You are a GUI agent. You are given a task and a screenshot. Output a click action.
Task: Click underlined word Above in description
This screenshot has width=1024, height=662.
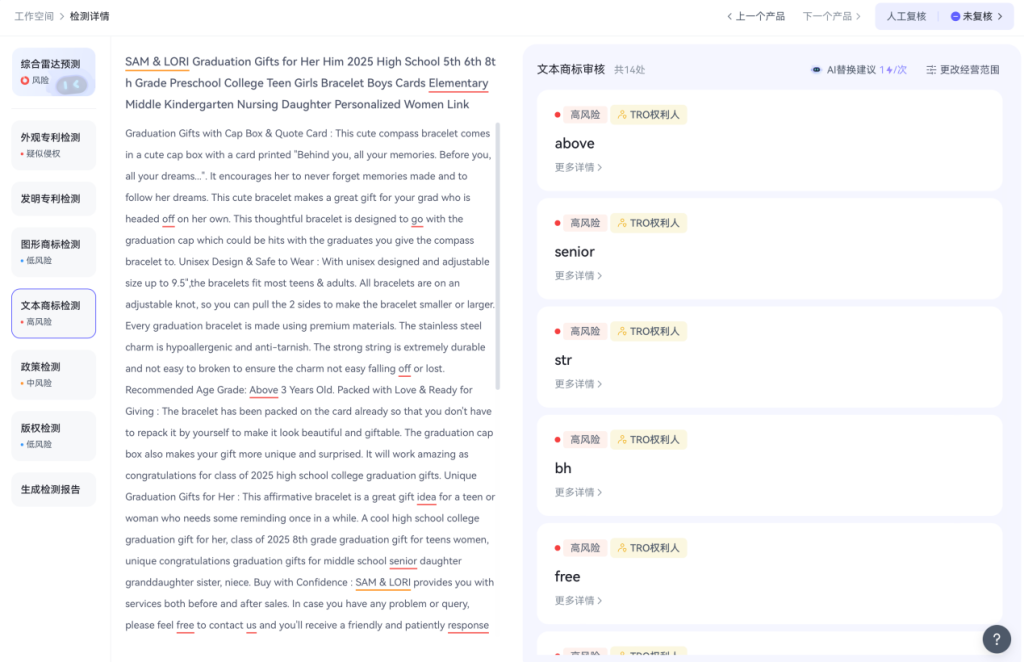click(264, 390)
